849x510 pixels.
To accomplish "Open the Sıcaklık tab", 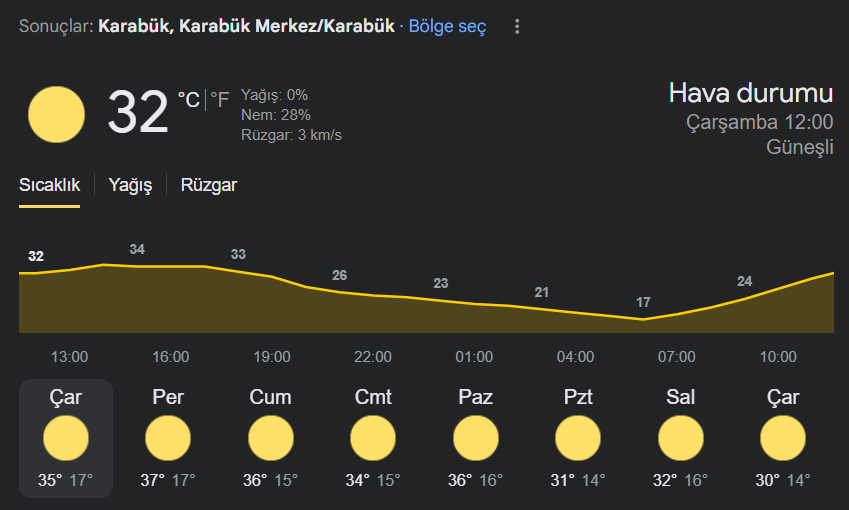I will click(49, 185).
